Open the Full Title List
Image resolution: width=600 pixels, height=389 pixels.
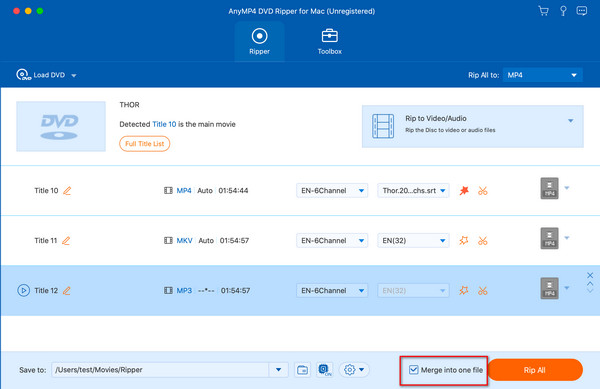point(145,144)
